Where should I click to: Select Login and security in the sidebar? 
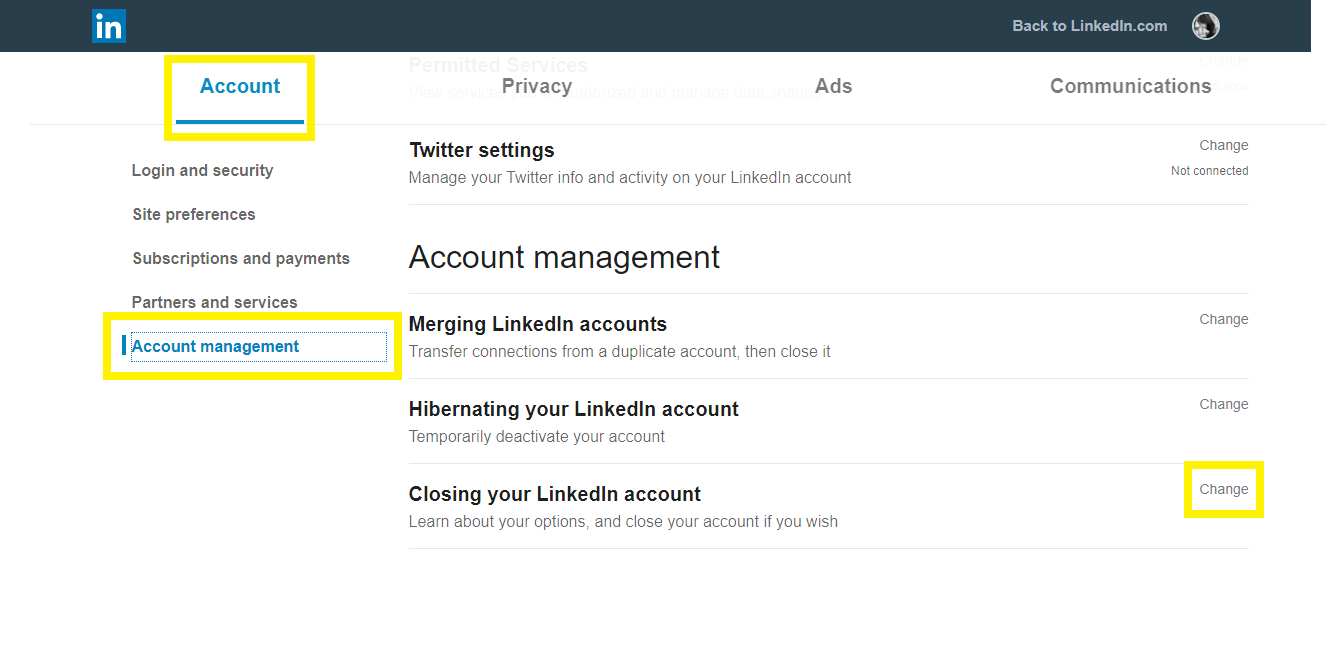coord(202,170)
